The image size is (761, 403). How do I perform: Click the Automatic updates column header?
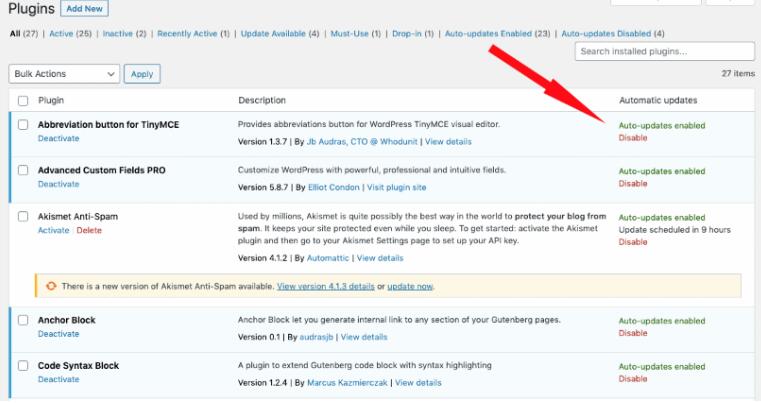click(x=658, y=101)
